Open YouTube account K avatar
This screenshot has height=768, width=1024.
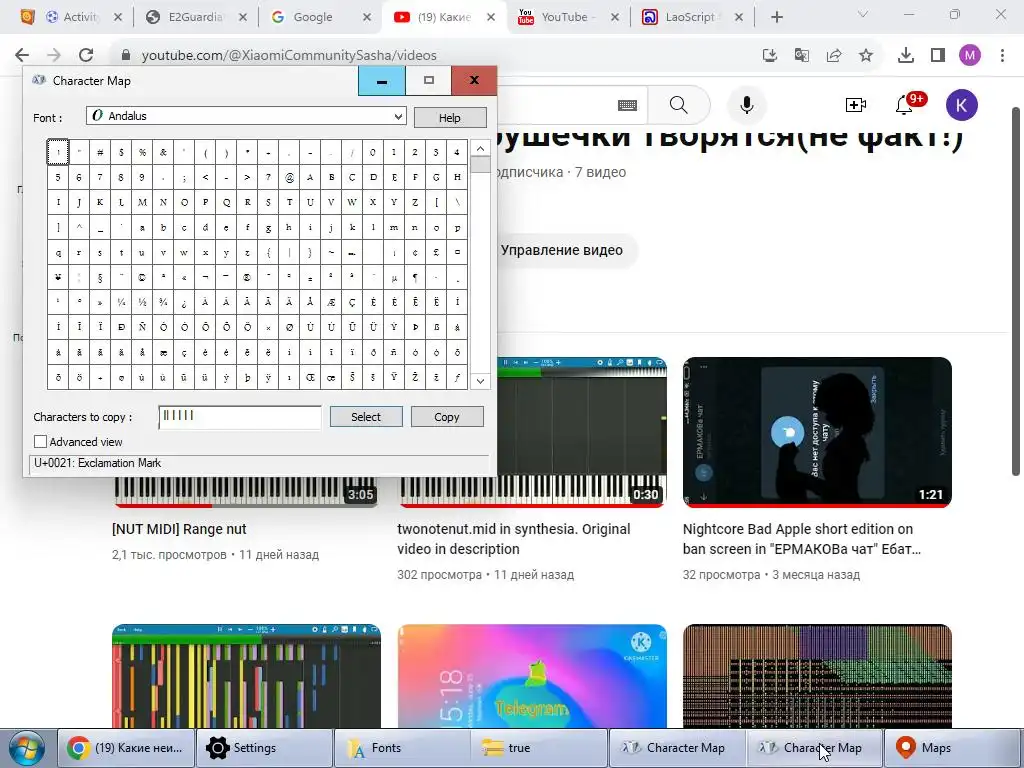click(961, 105)
